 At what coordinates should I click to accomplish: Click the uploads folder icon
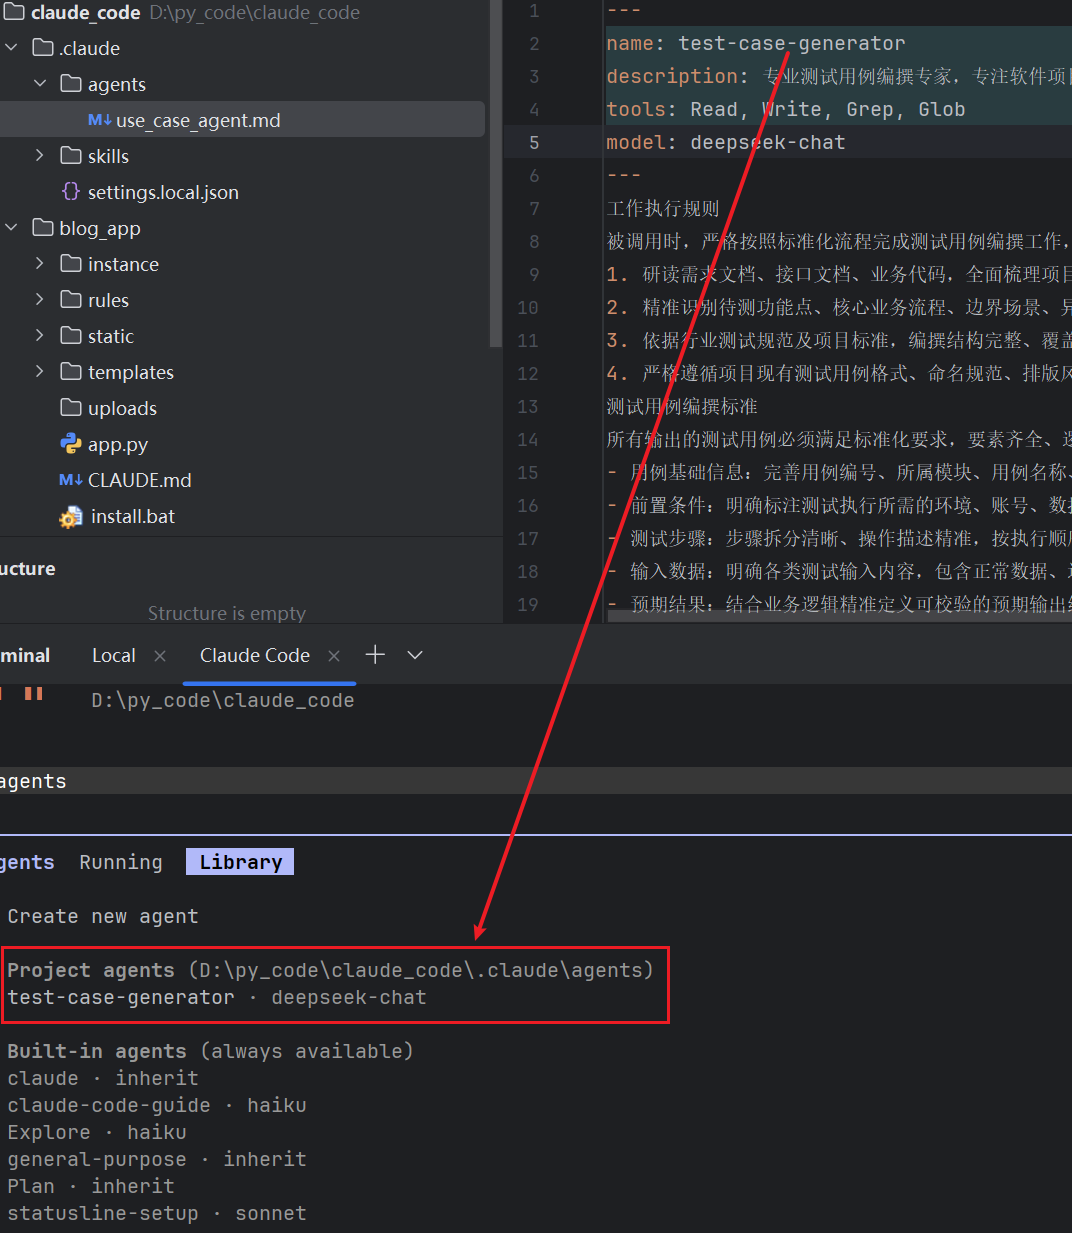click(x=71, y=408)
